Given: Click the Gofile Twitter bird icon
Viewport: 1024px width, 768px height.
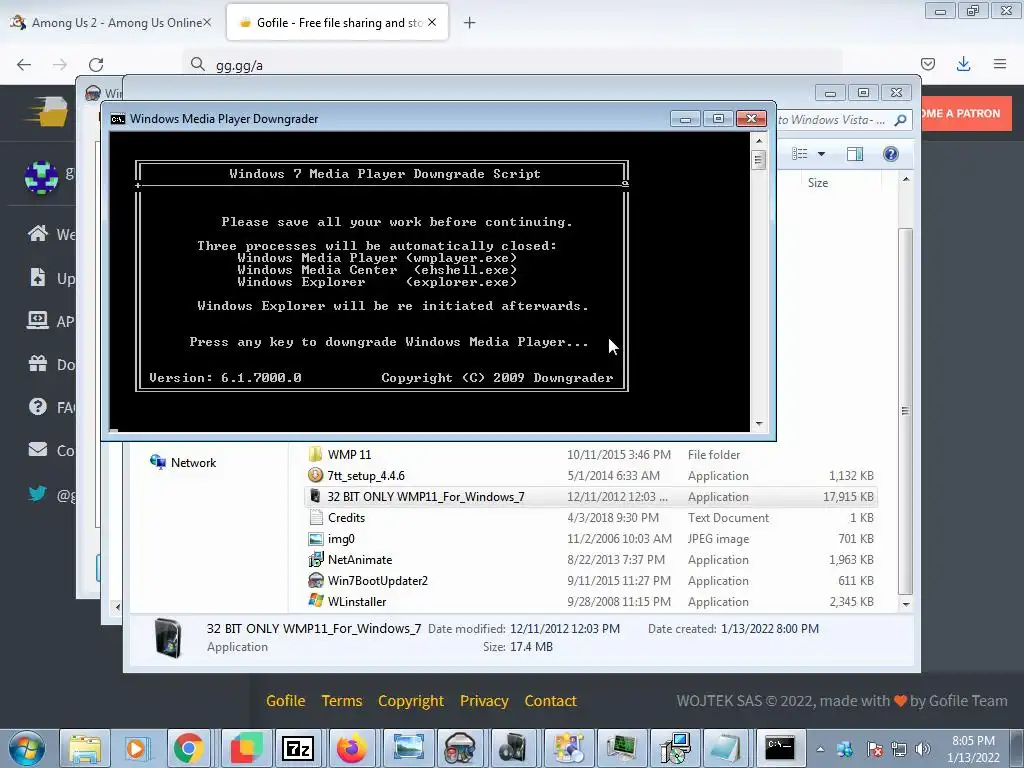Looking at the screenshot, I should pyautogui.click(x=38, y=493).
